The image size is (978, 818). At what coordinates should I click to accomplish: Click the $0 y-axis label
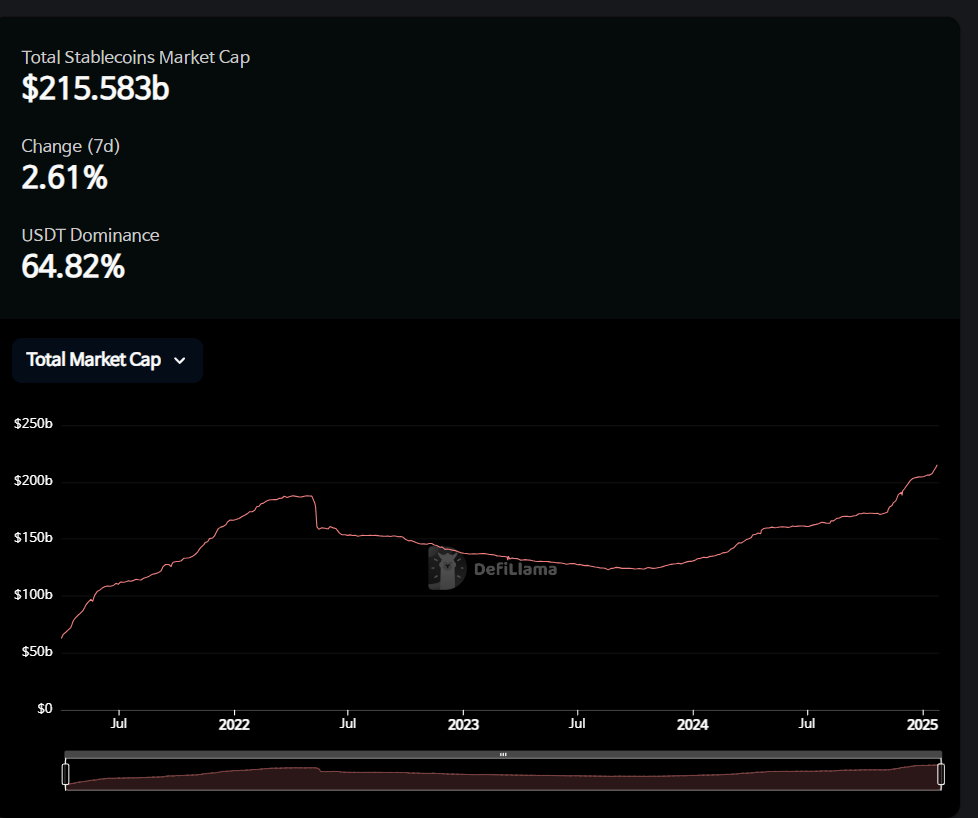[45, 709]
